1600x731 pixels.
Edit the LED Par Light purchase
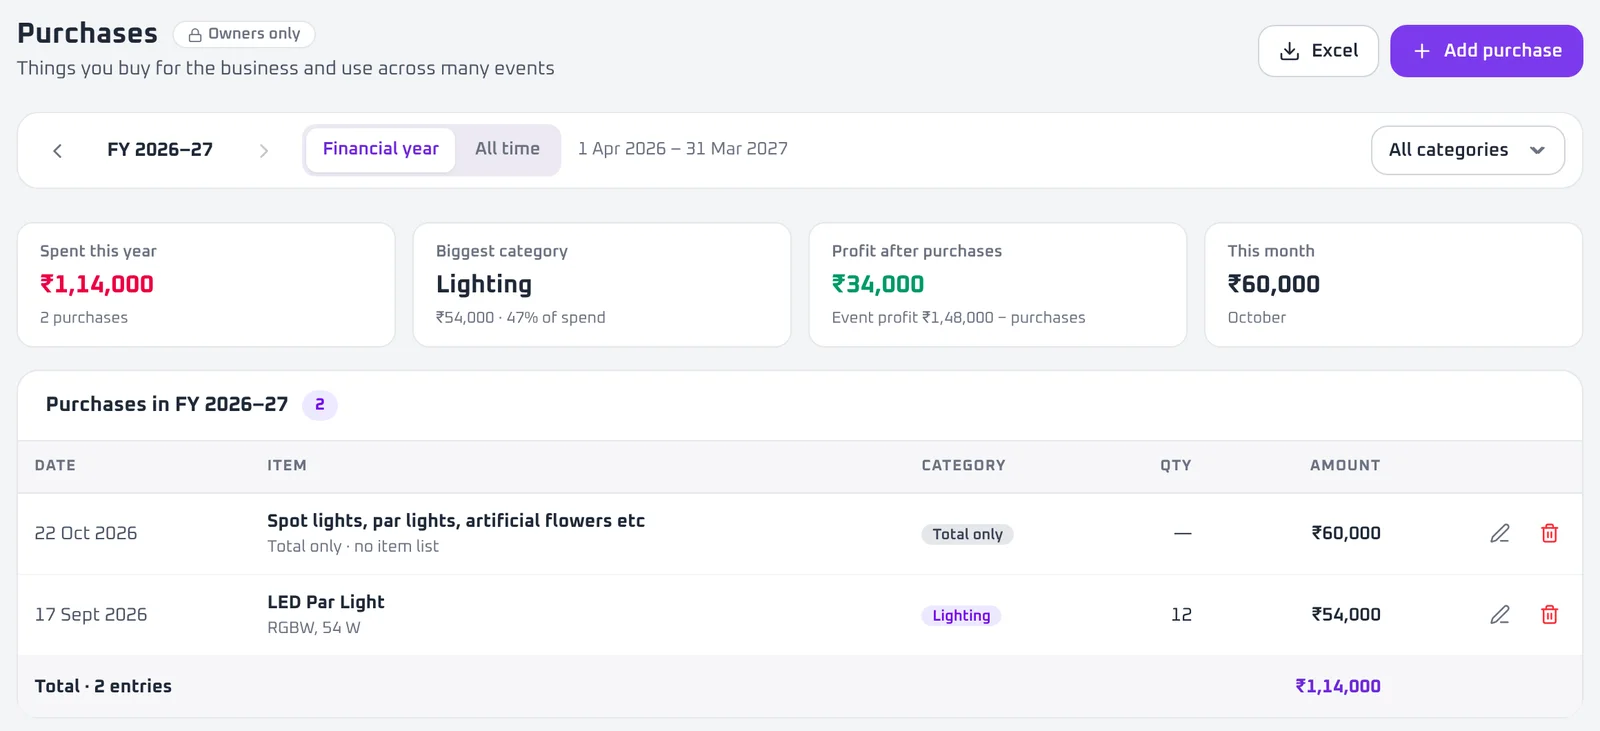point(1499,615)
